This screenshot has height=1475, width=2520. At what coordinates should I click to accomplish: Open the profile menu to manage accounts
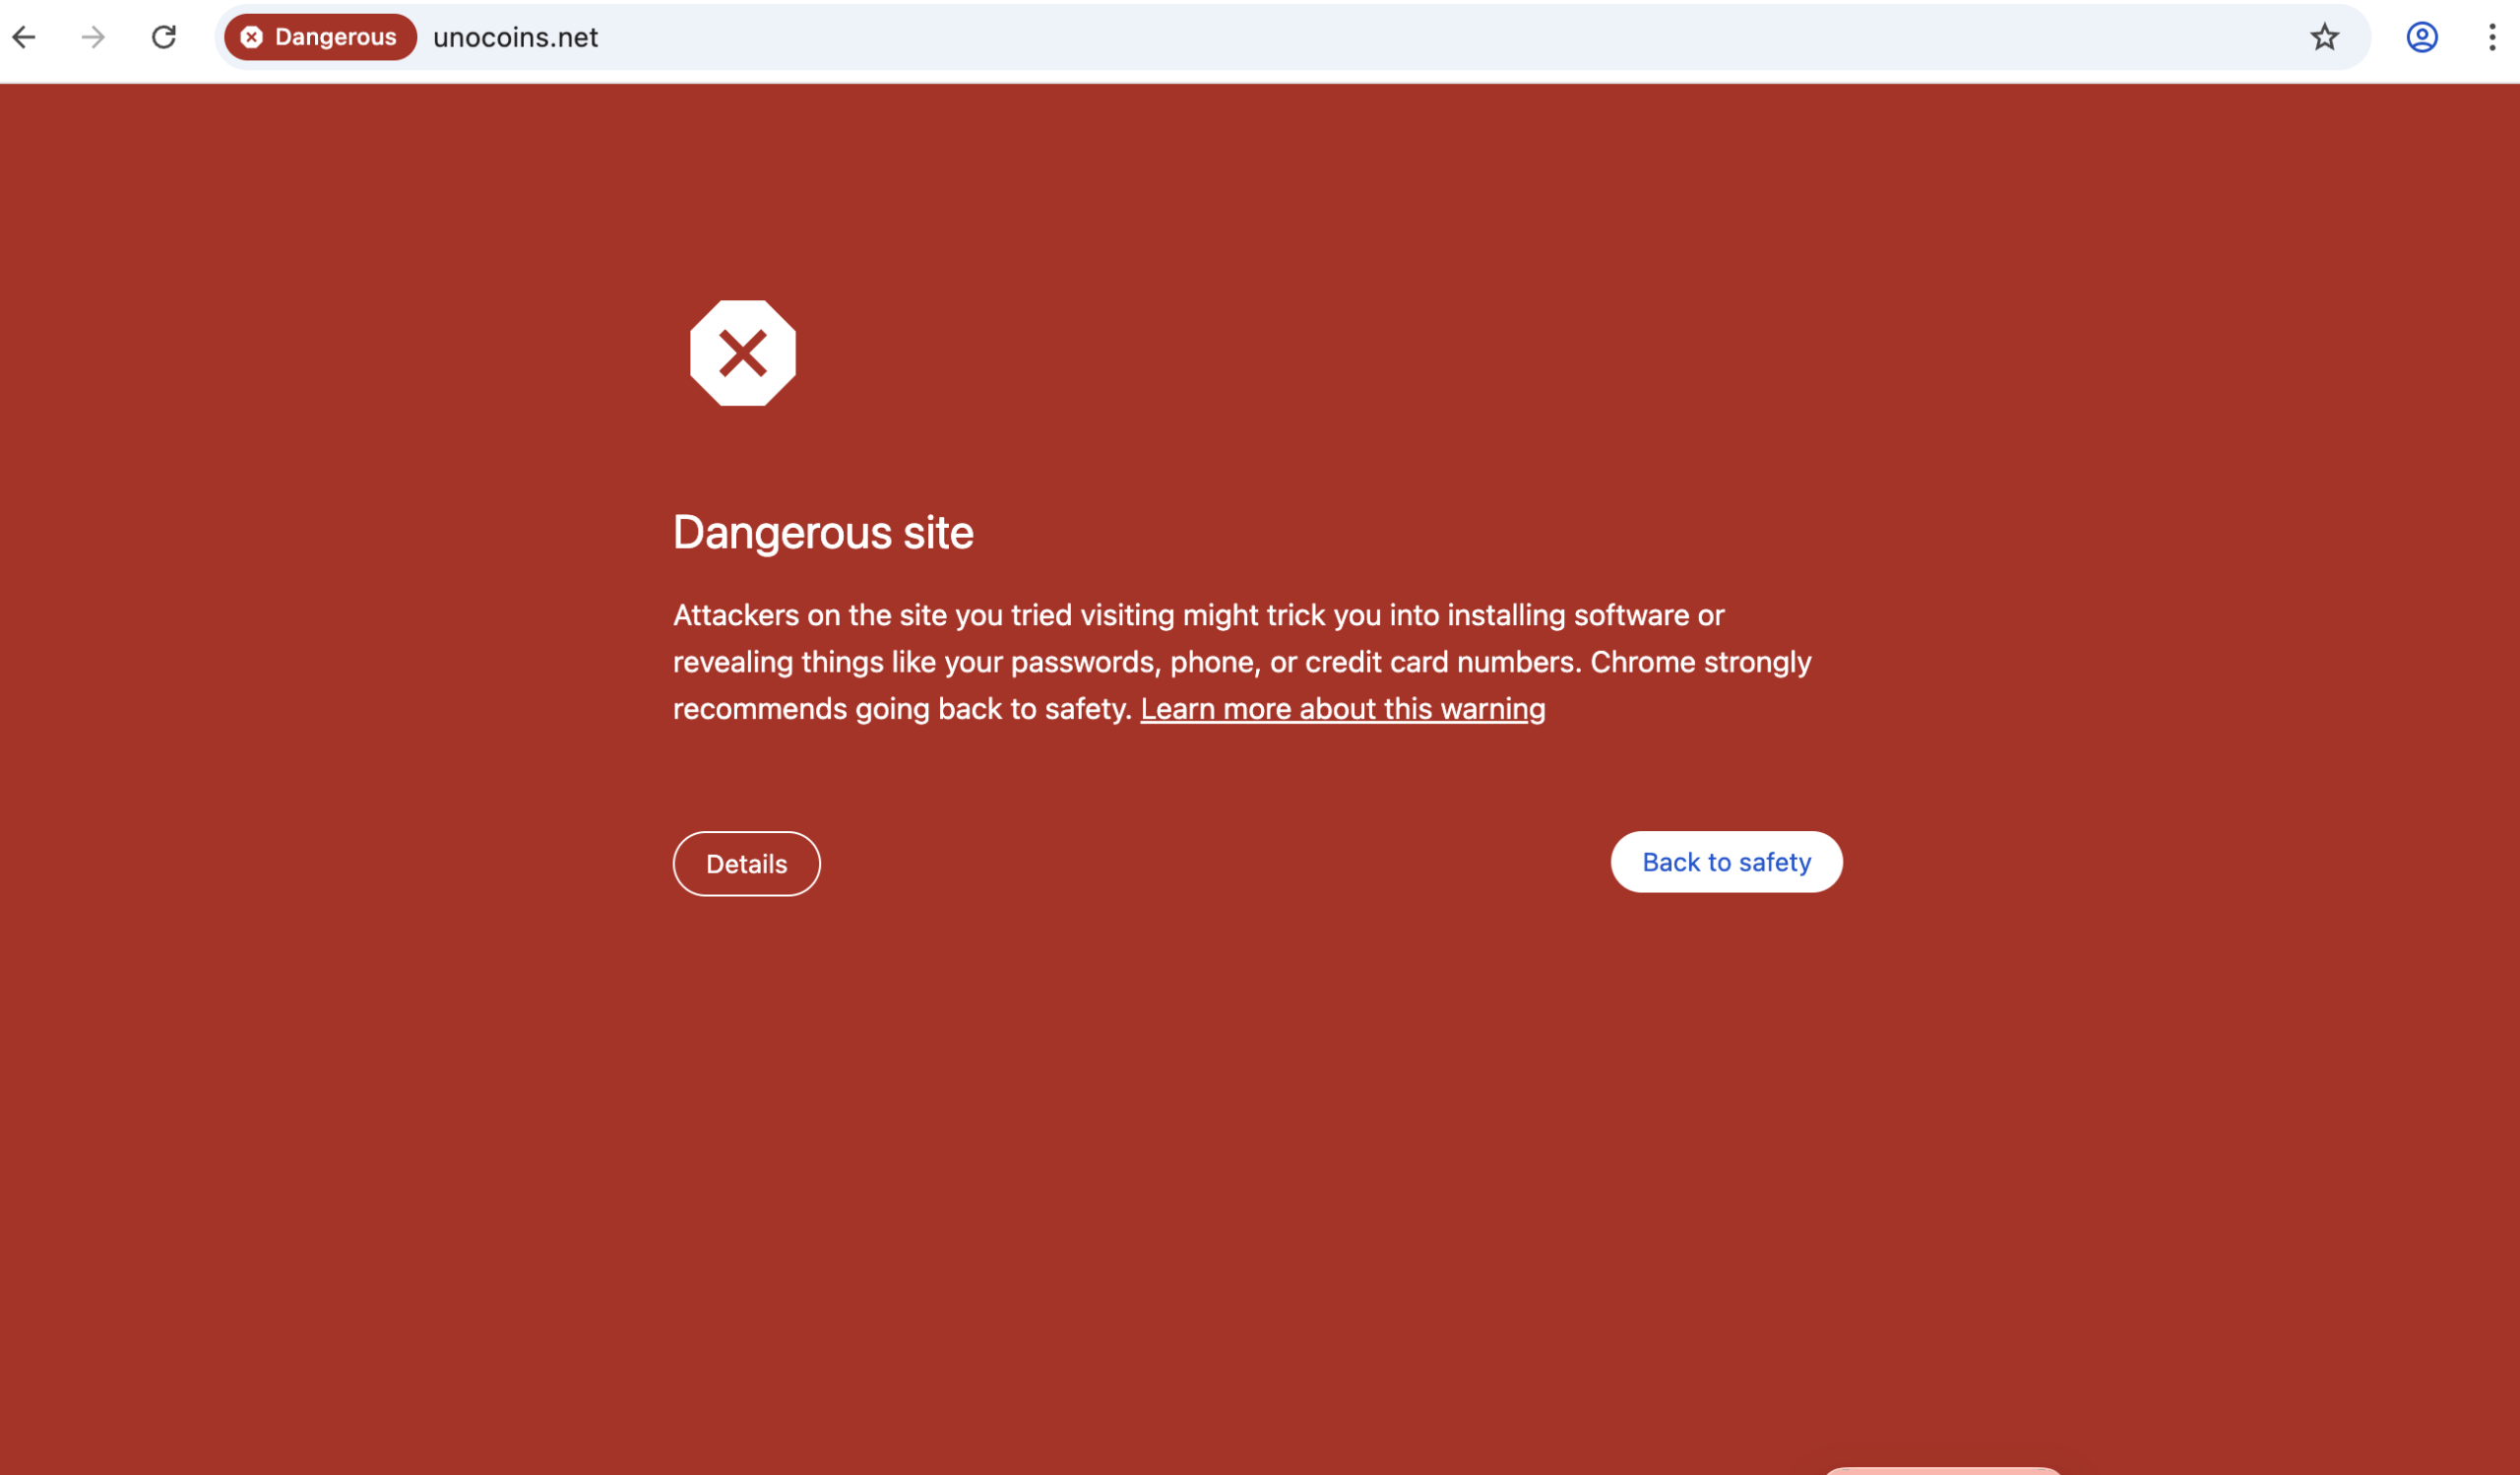[2421, 37]
